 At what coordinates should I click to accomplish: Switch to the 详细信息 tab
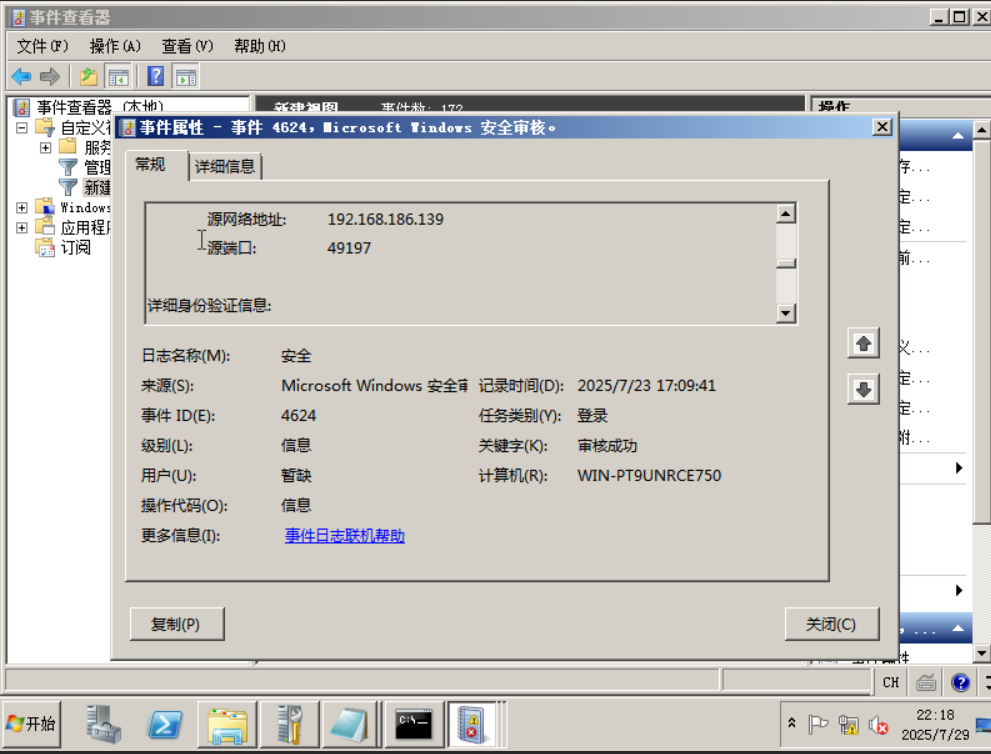(227, 165)
